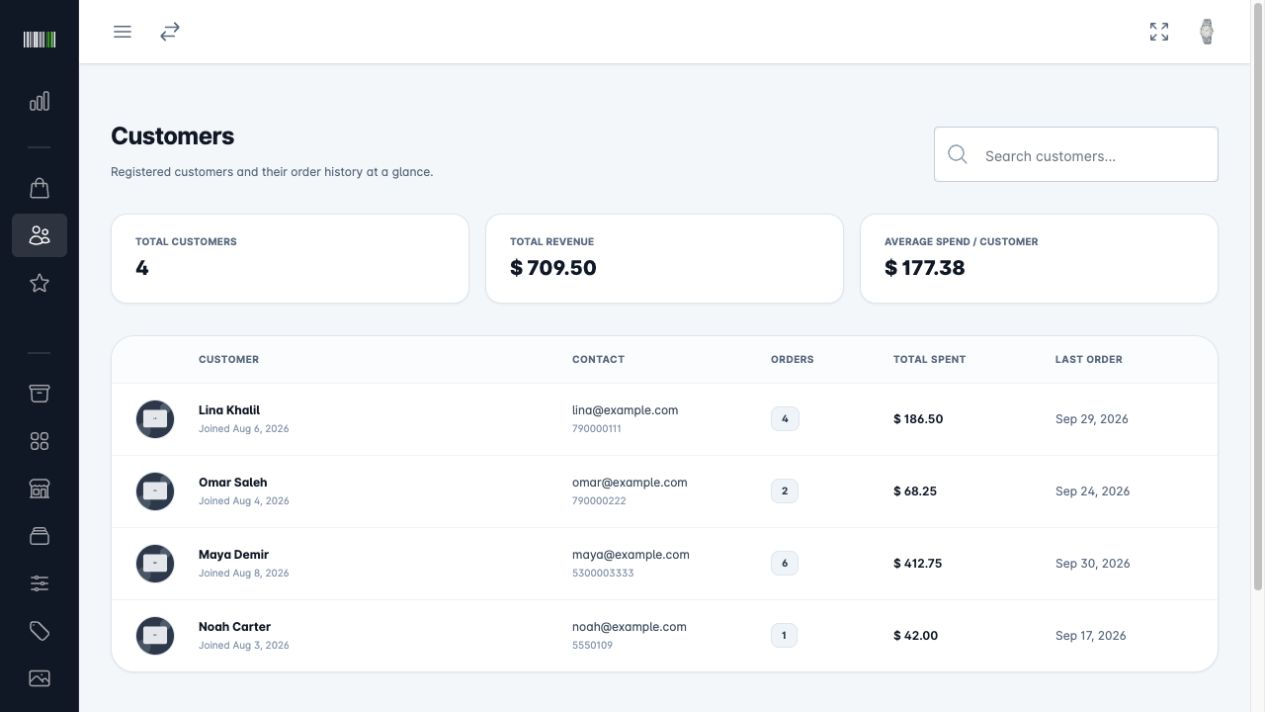Viewport: 1265px width, 712px height.
Task: Click the text Joined Aug 3, 2026
Action: coord(244,645)
